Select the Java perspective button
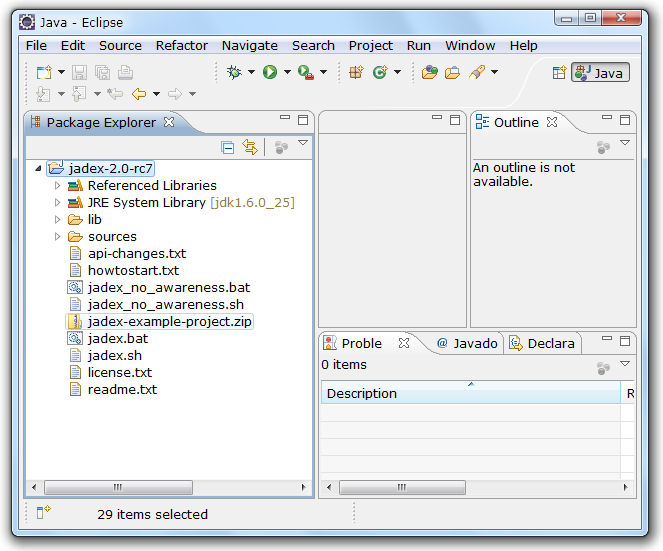 600,72
